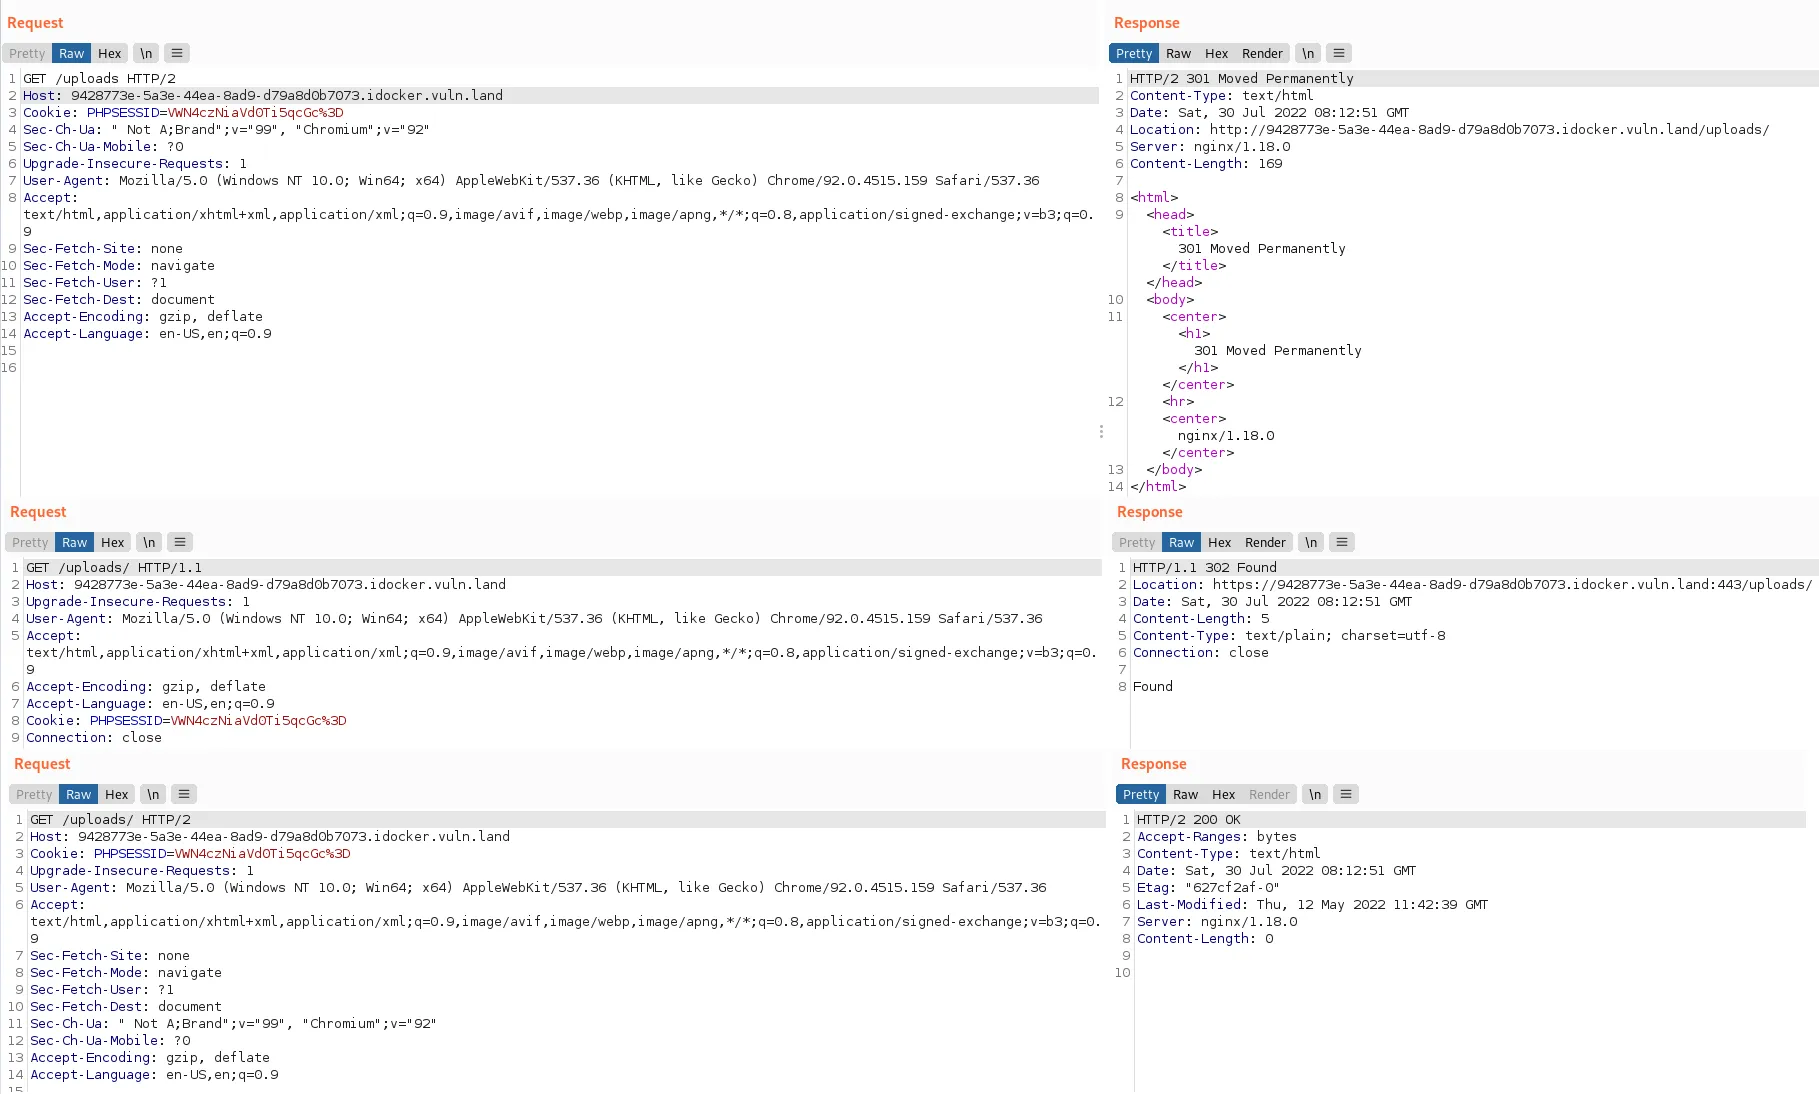Open the options menu icon in the 301 response panel
The width and height of the screenshot is (1819, 1094).
1339,53
